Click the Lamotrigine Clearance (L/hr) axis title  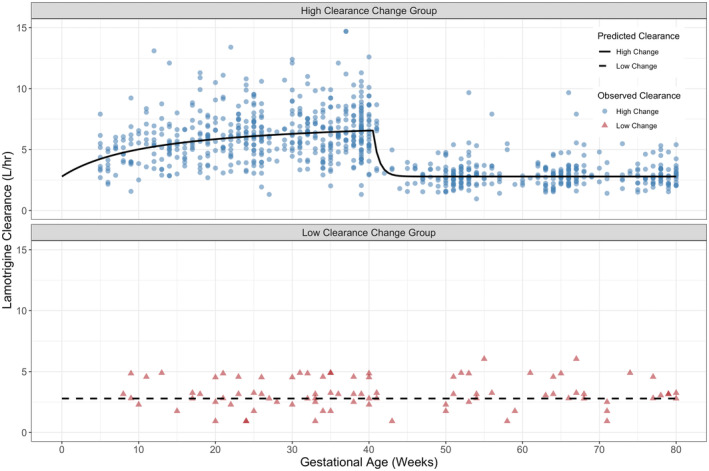[11, 225]
